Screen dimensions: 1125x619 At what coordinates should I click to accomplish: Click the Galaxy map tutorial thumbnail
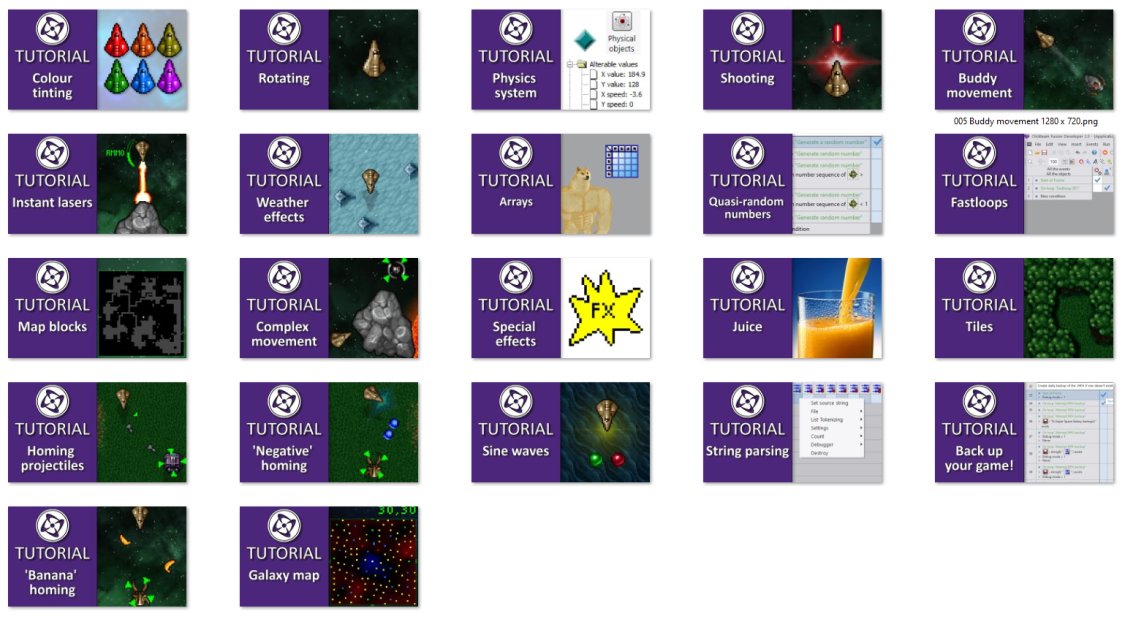329,556
